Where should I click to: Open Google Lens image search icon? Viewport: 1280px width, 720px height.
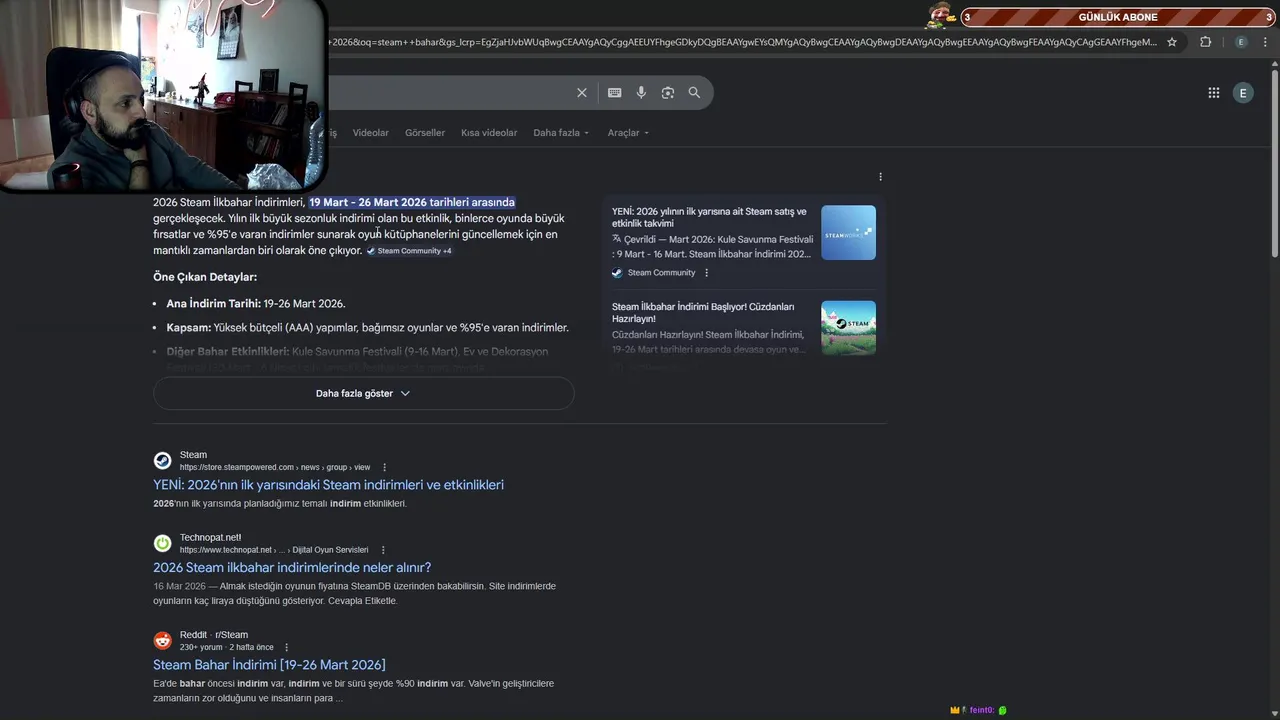668,93
